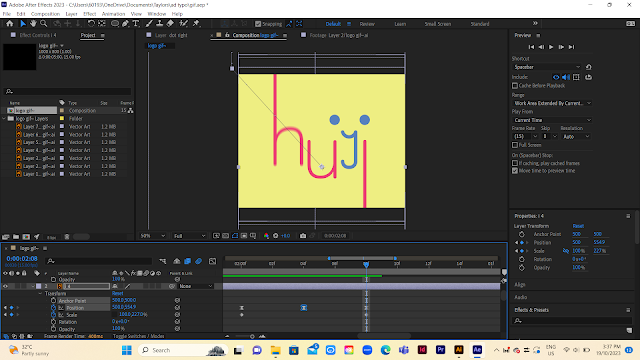Uncheck 'Move time to preview time'
This screenshot has height=360, width=640.
(515, 171)
